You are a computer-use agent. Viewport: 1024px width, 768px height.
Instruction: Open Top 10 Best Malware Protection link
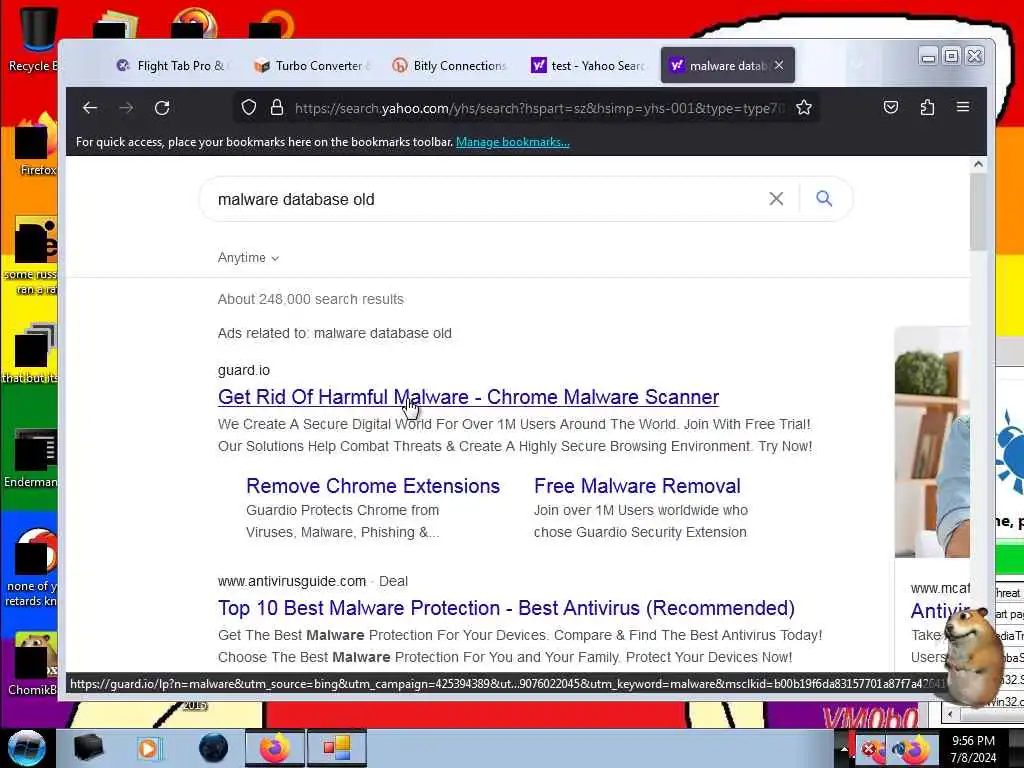506,608
